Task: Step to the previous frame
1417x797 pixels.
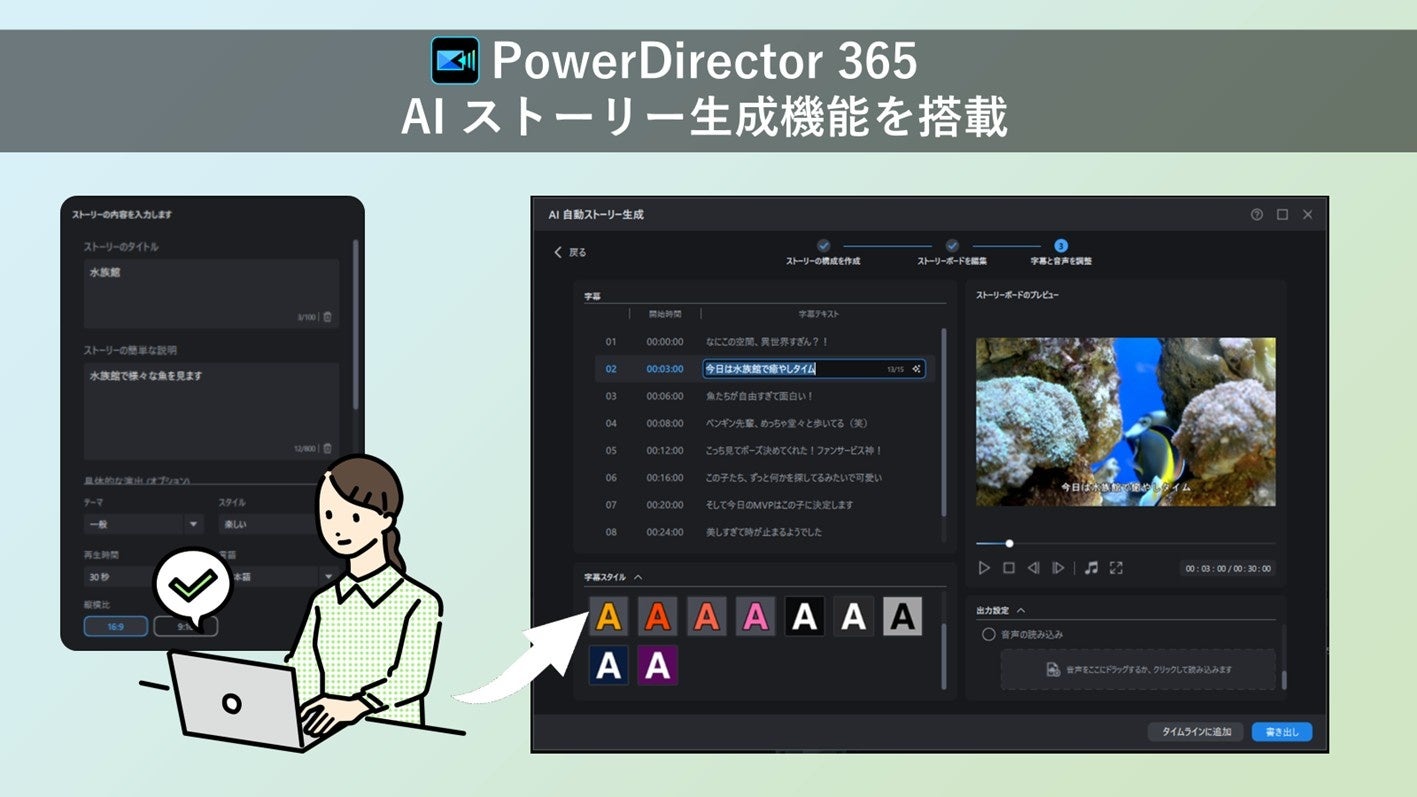Action: (x=1034, y=568)
